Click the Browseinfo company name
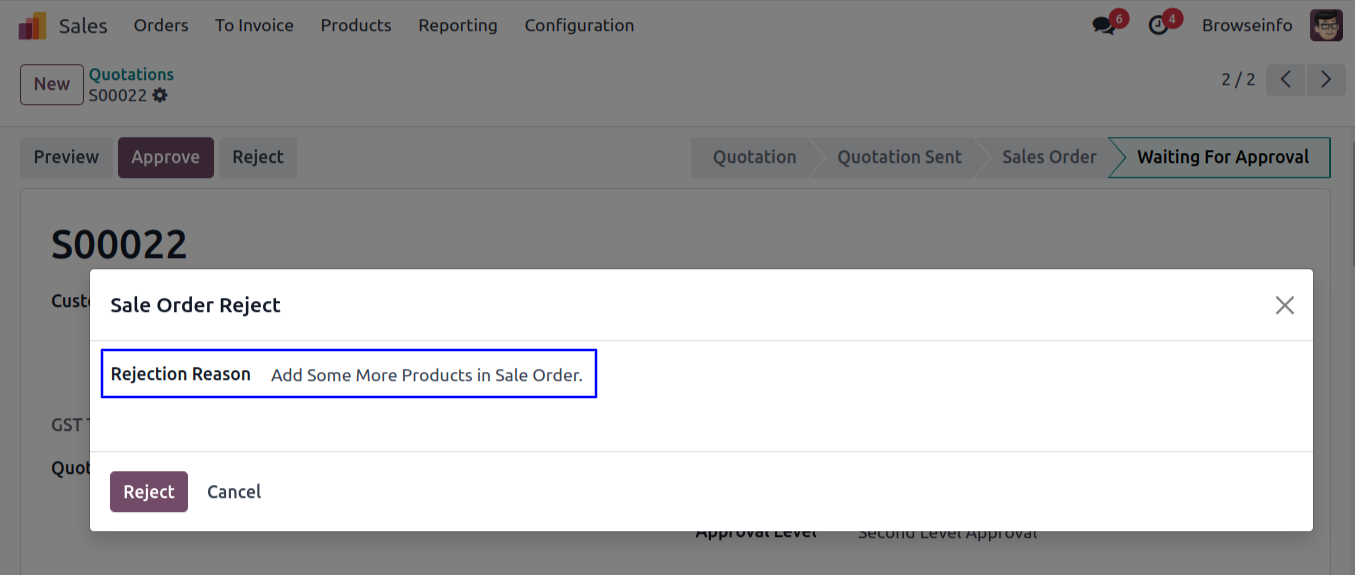Viewport: 1355px width, 575px height. click(x=1247, y=26)
